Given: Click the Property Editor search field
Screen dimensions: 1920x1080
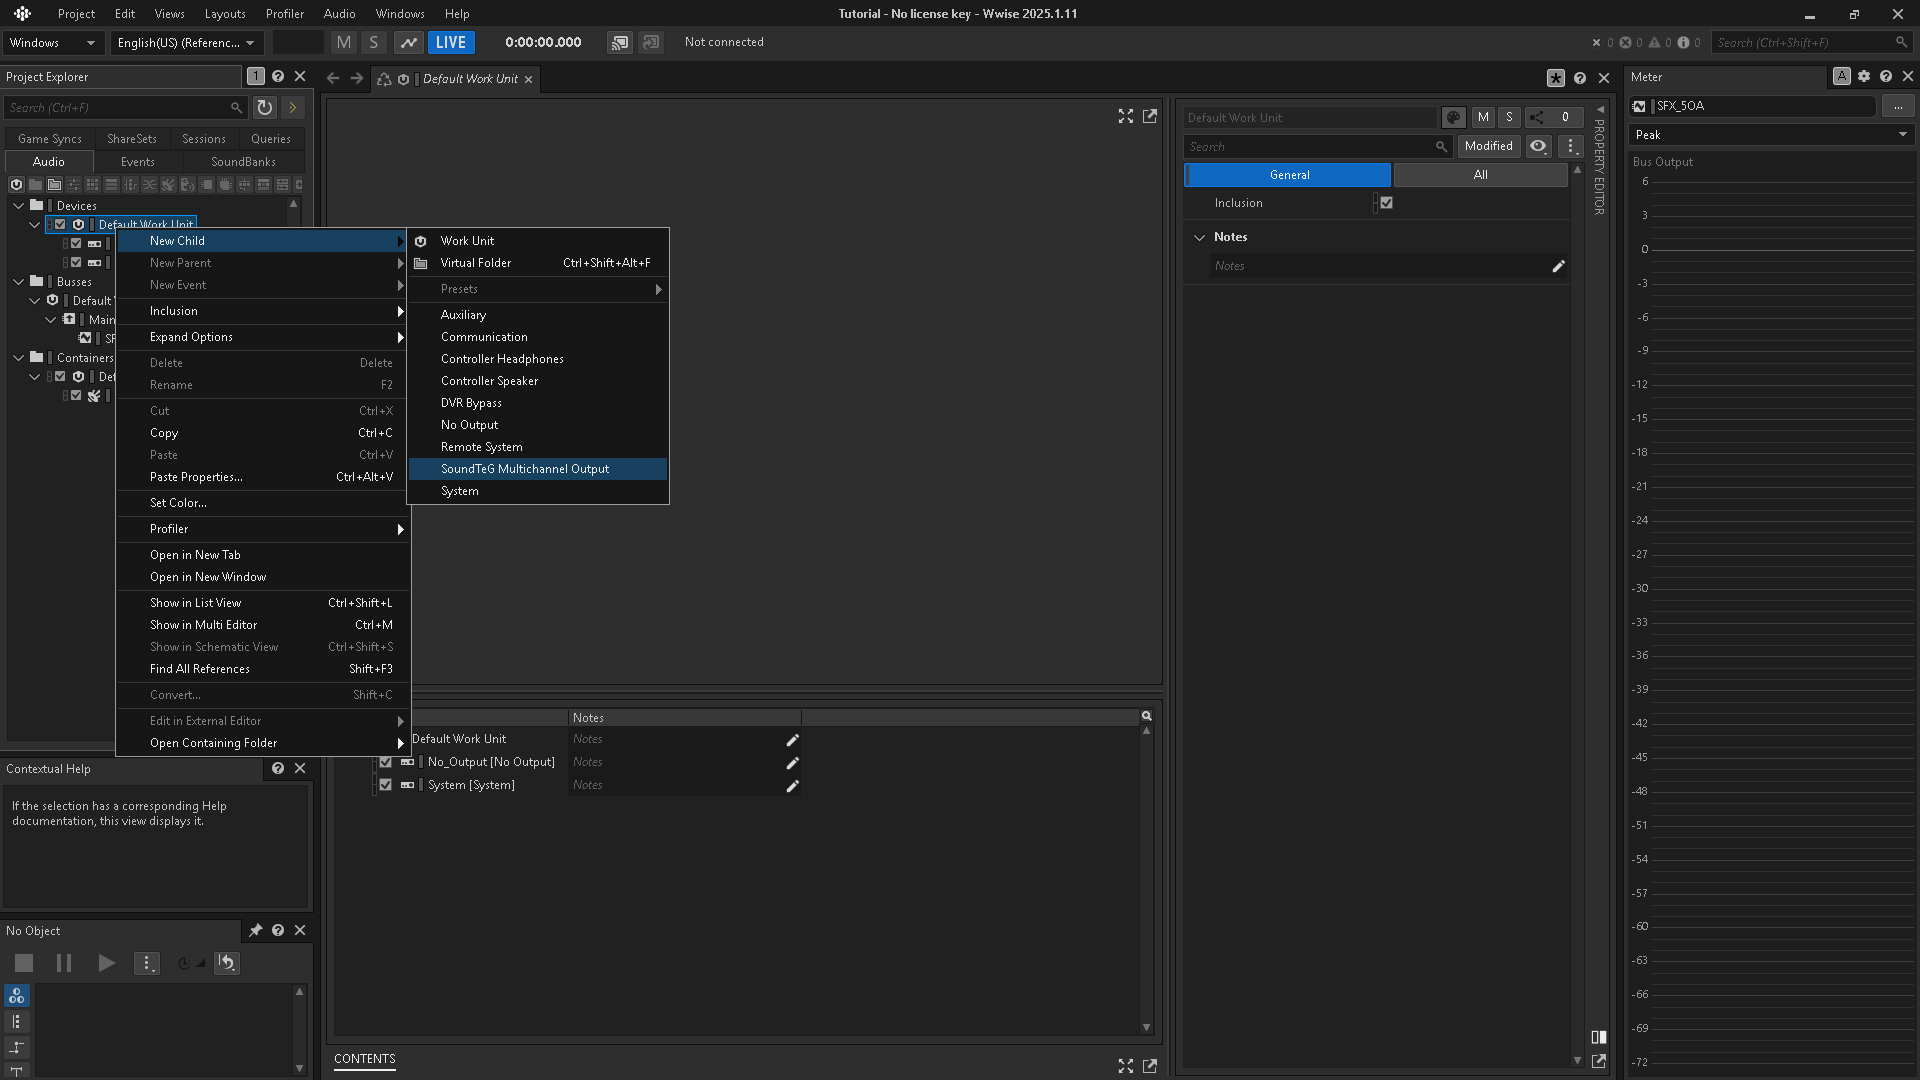Looking at the screenshot, I should pyautogui.click(x=1317, y=146).
